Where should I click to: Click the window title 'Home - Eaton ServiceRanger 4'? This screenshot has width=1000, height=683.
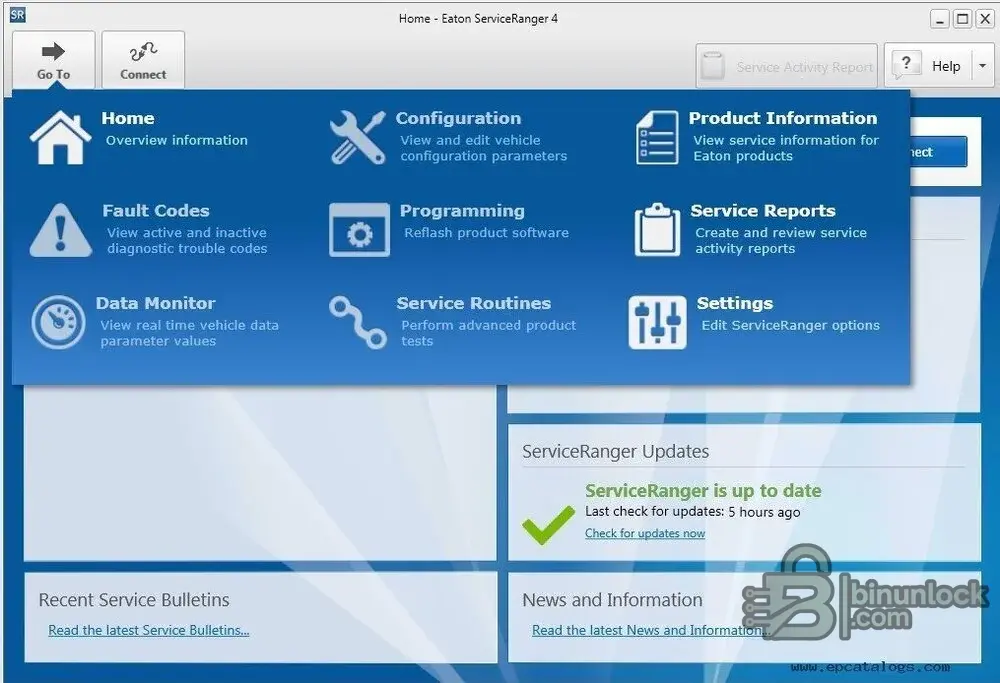coord(478,18)
